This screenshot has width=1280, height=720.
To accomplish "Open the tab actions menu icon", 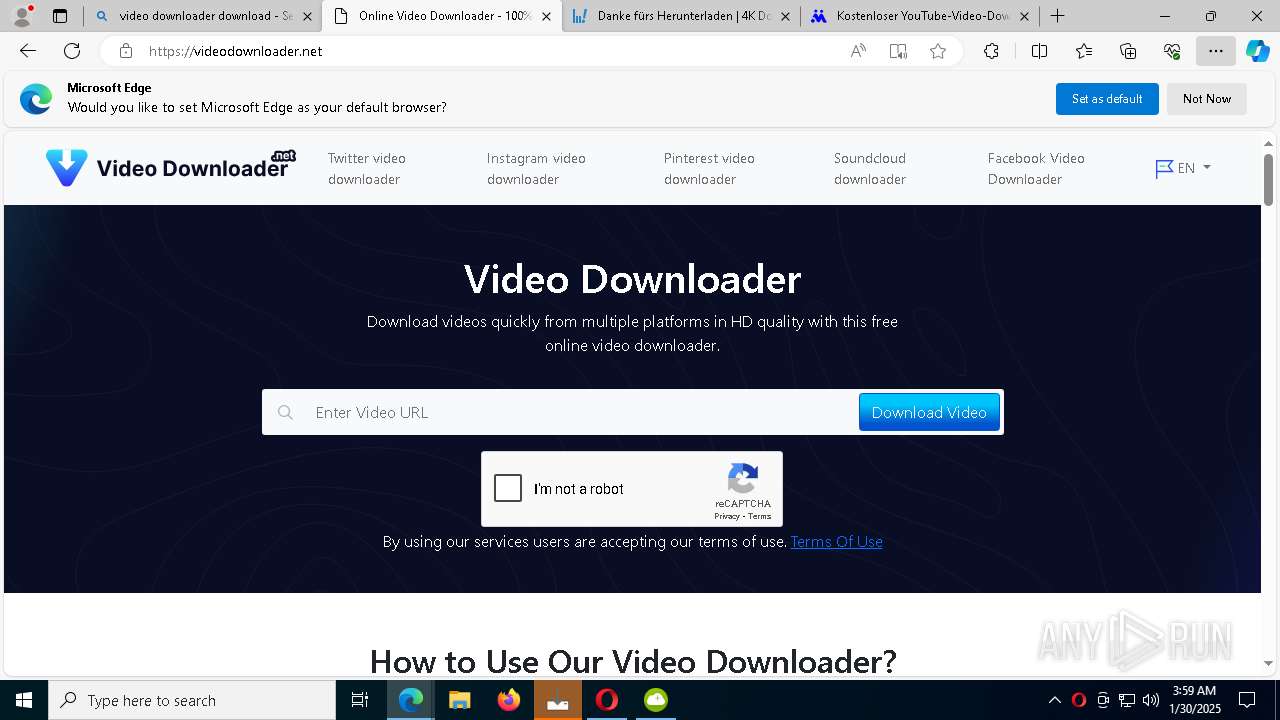I will click(x=60, y=16).
